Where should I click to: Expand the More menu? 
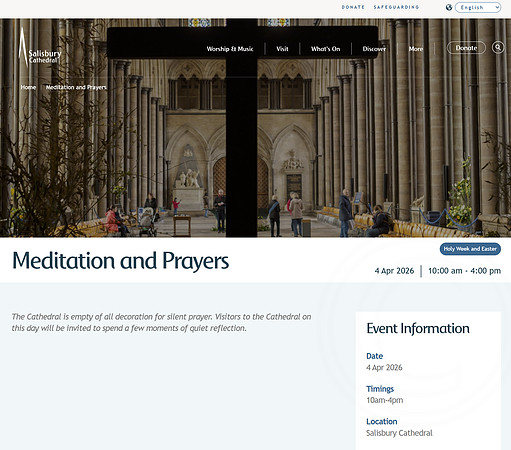coord(416,49)
